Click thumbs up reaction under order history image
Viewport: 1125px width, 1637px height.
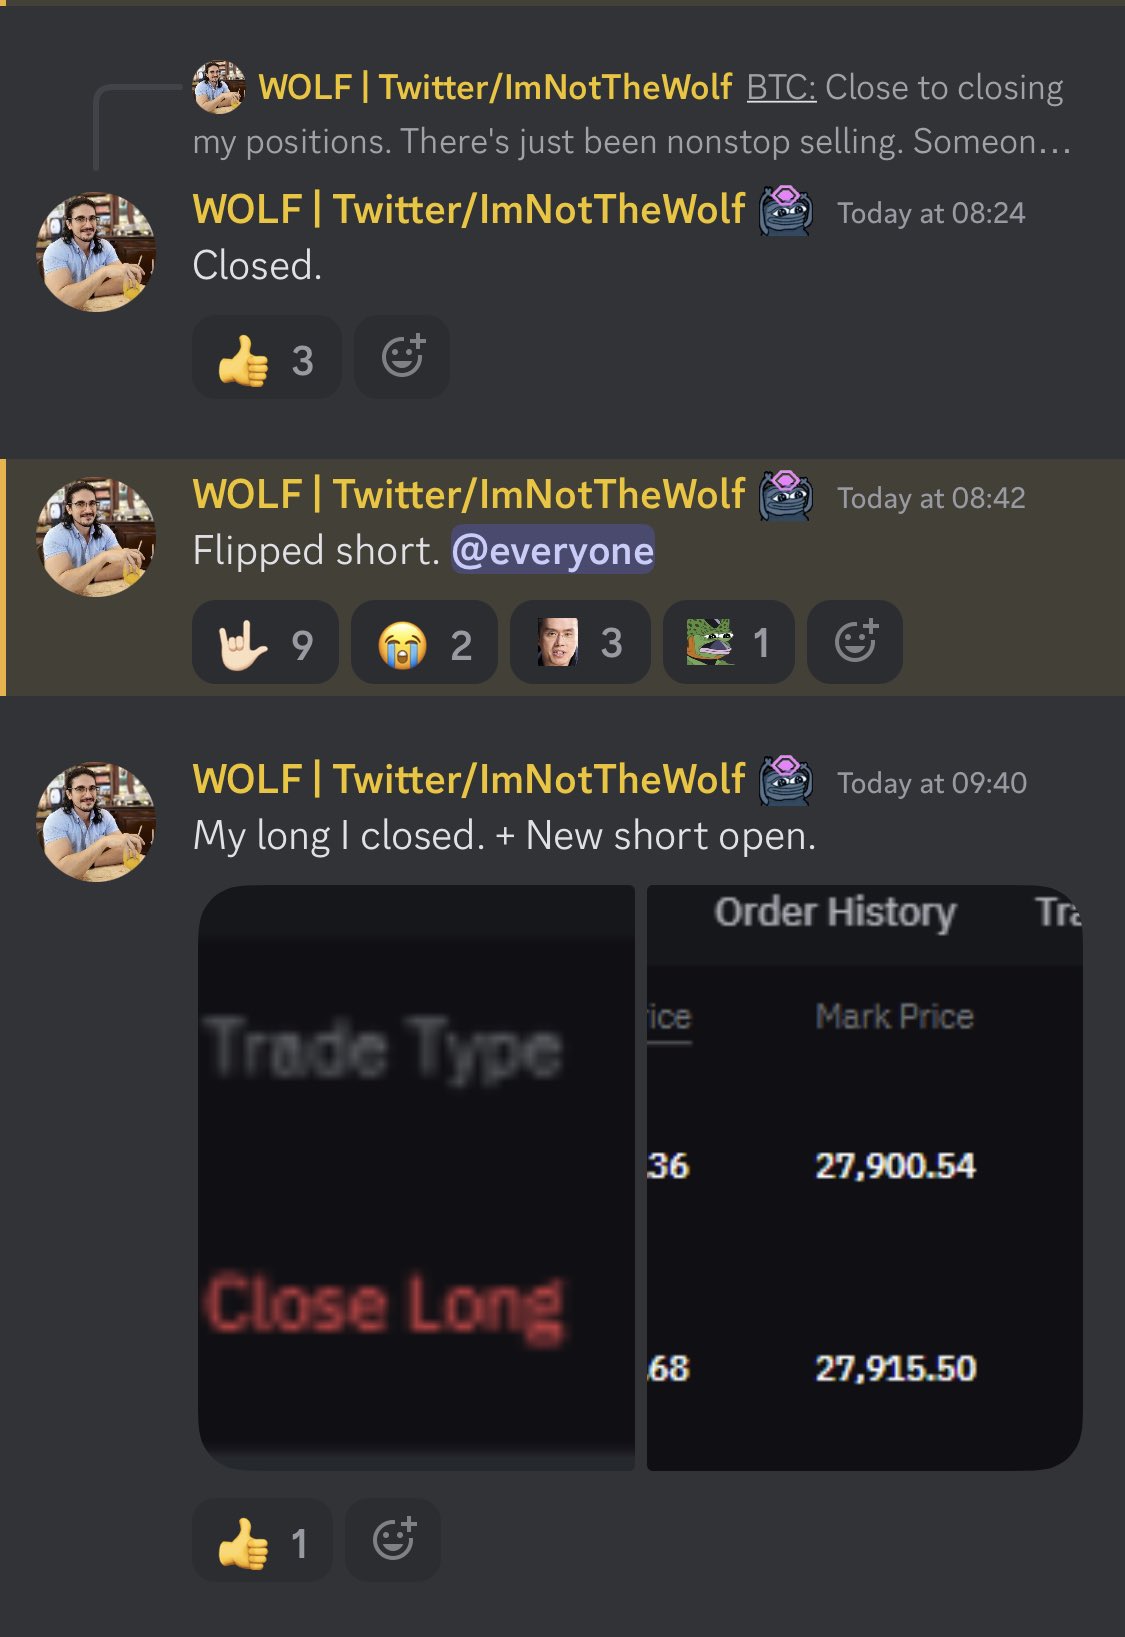coord(262,1541)
